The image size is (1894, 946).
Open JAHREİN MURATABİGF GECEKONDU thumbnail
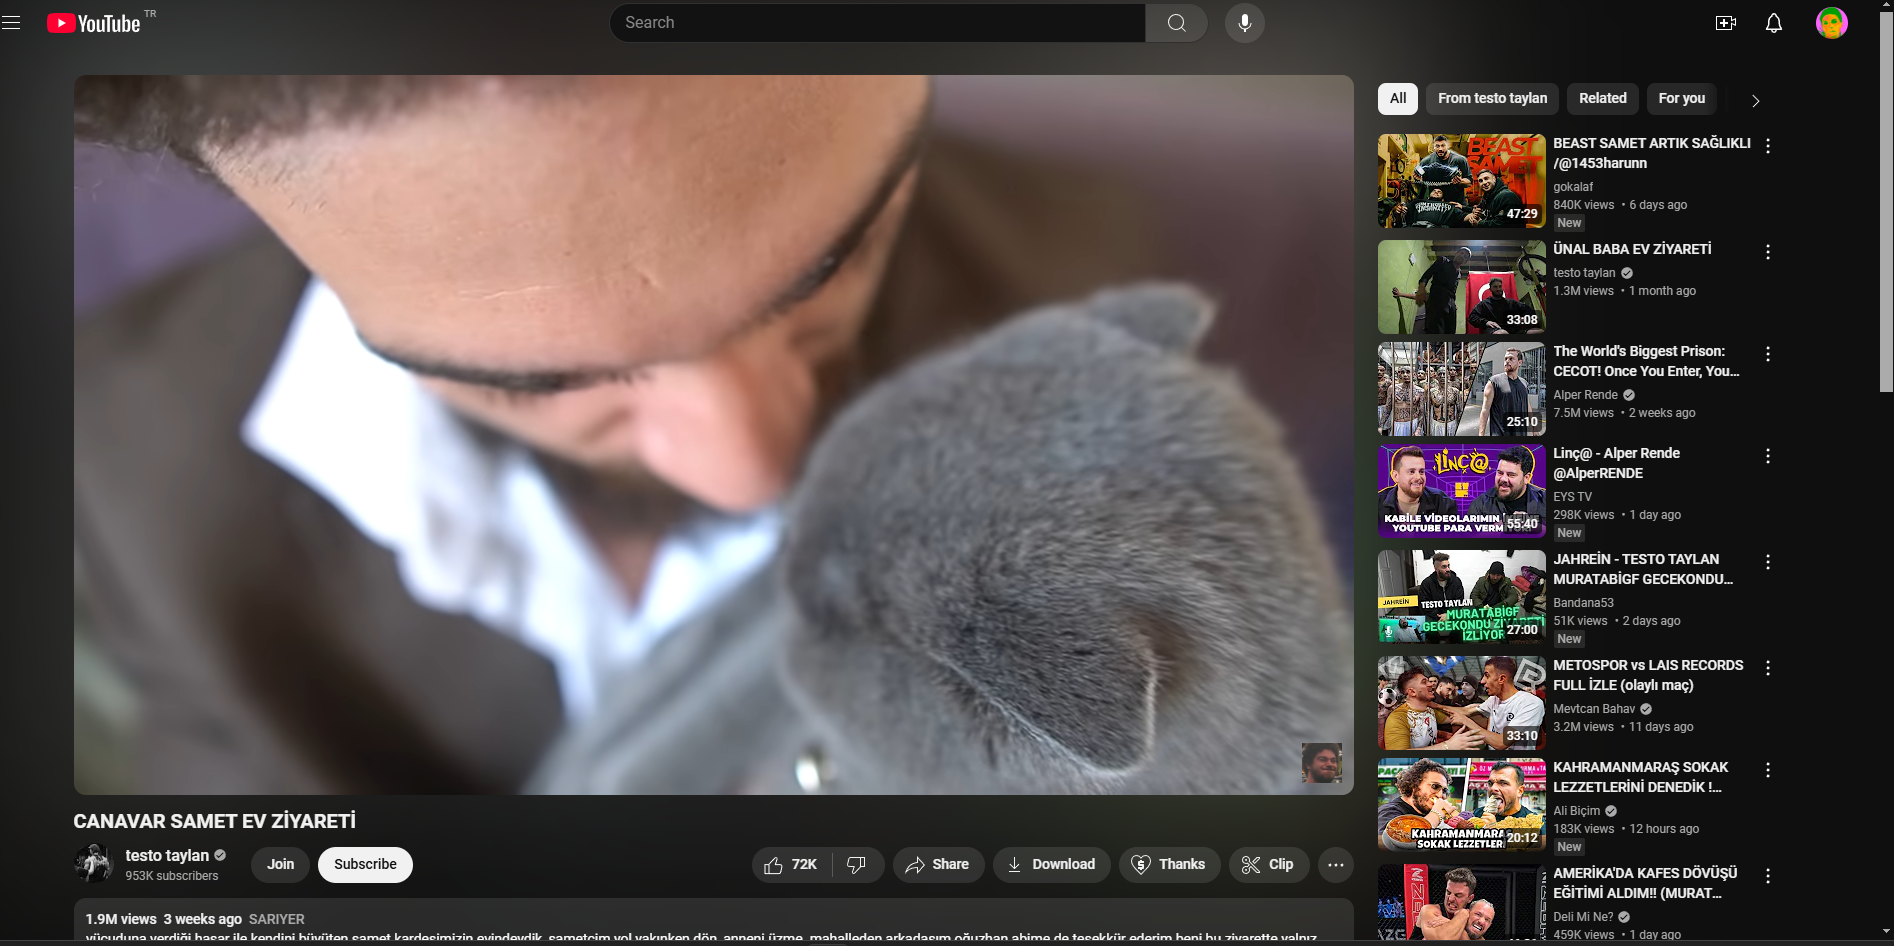point(1461,597)
